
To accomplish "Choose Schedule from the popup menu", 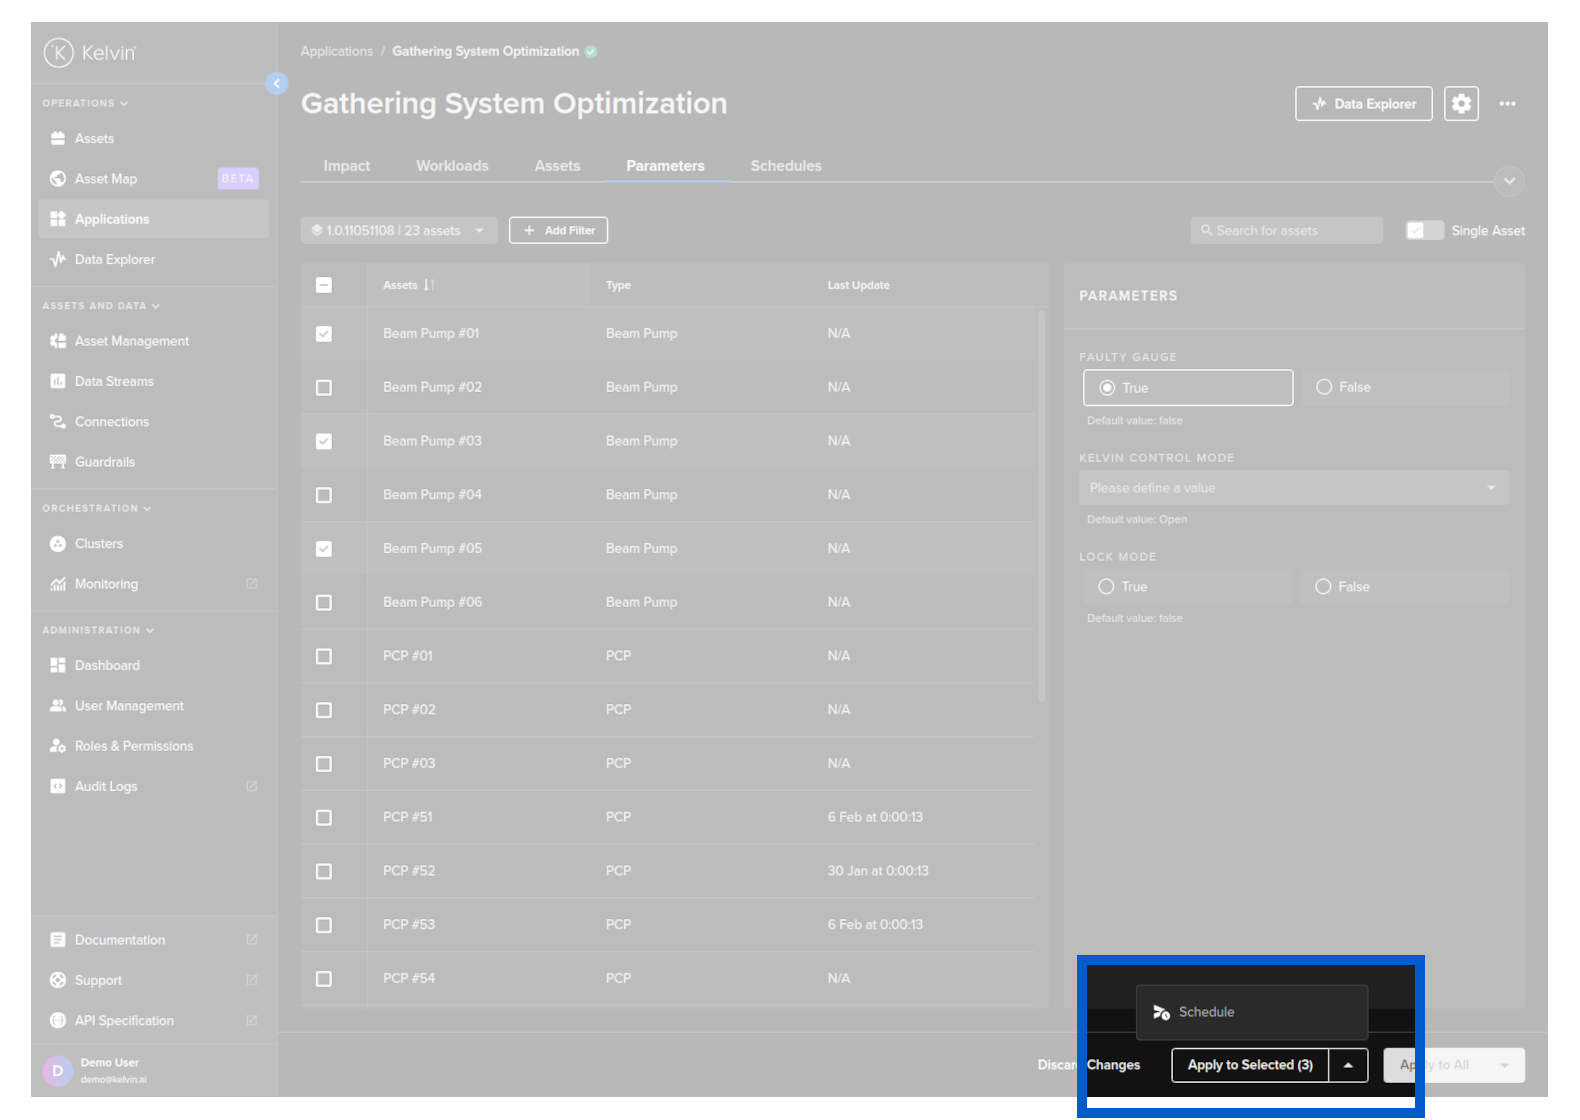I will click(x=1206, y=1013).
